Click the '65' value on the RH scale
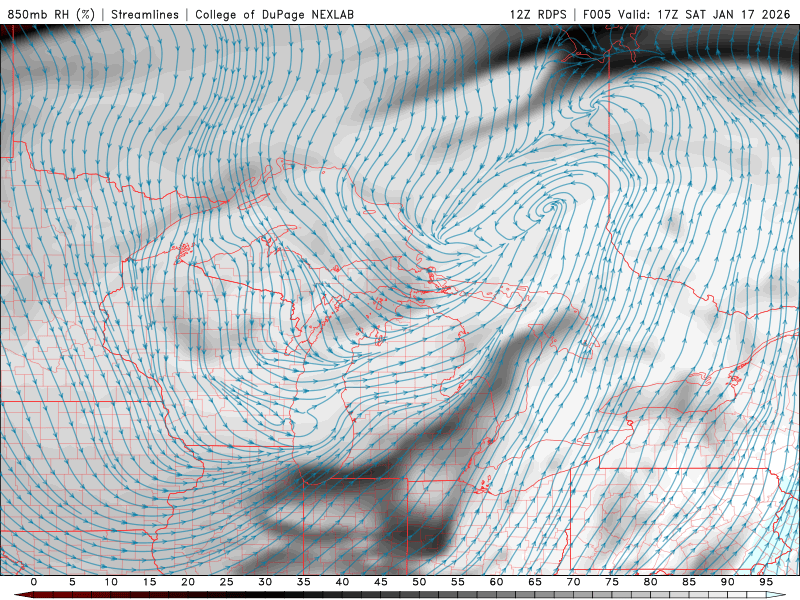Viewport: 800px width, 600px height. pyautogui.click(x=535, y=582)
